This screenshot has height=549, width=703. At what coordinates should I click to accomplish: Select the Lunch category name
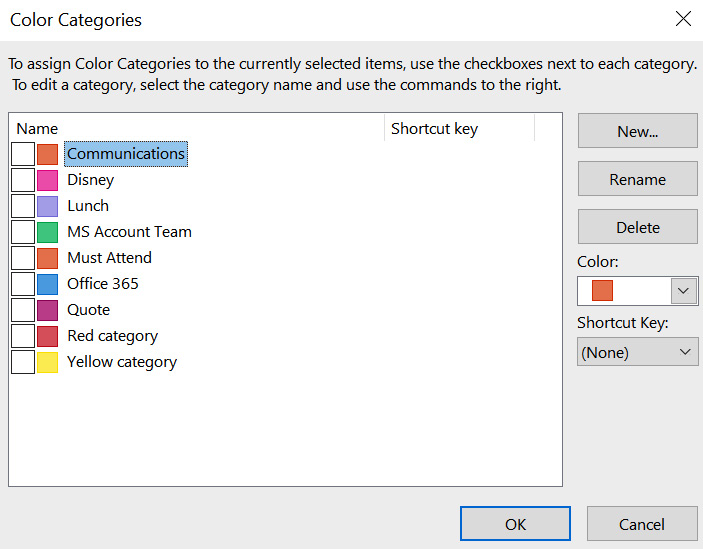pos(88,206)
